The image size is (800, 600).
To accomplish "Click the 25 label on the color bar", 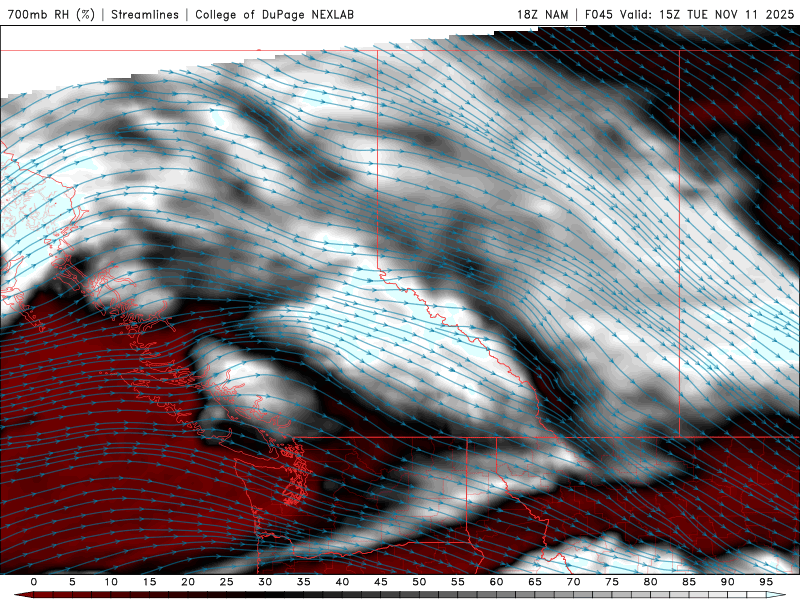I will click(227, 582).
